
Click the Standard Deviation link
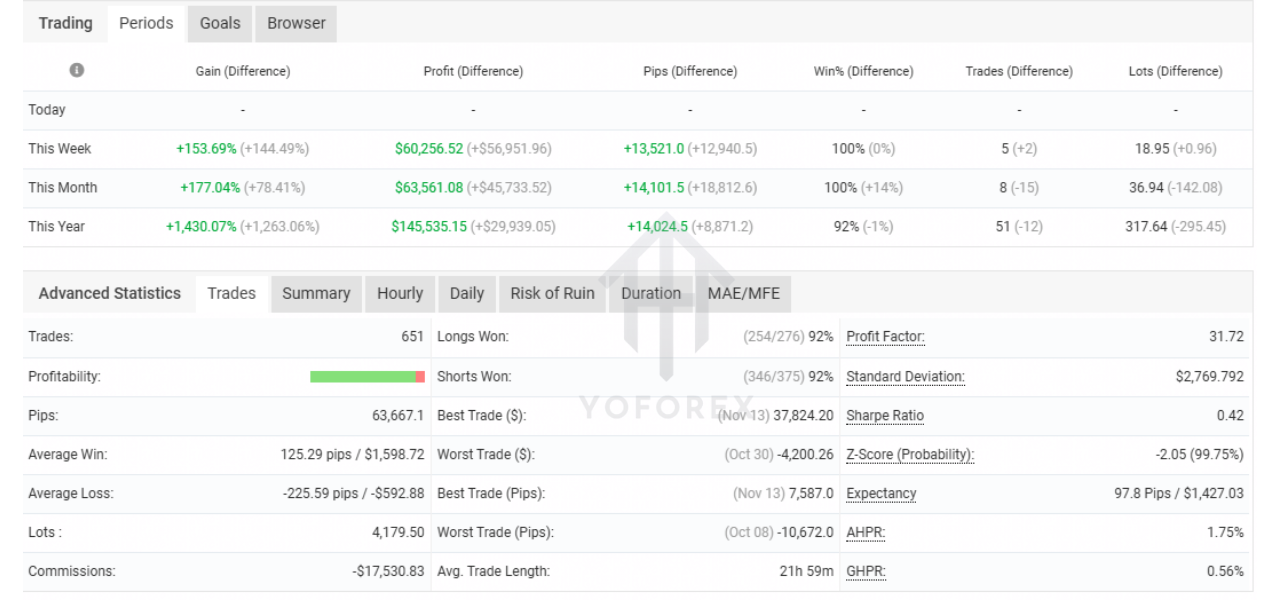click(903, 376)
